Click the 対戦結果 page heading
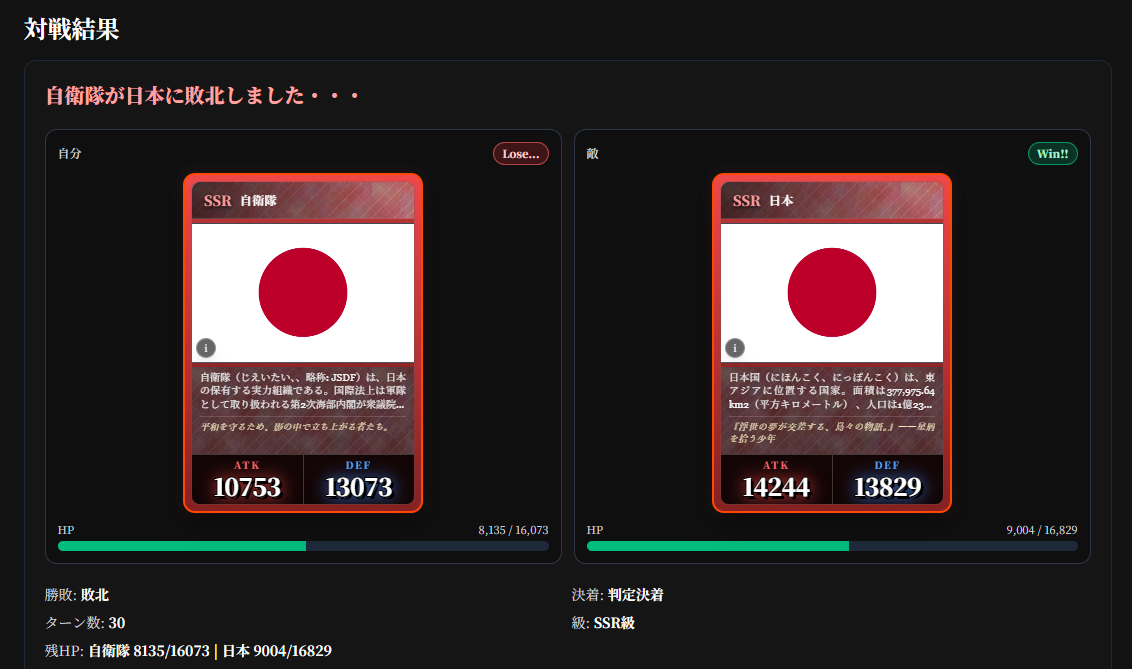Image resolution: width=1132 pixels, height=669 pixels. tap(71, 29)
